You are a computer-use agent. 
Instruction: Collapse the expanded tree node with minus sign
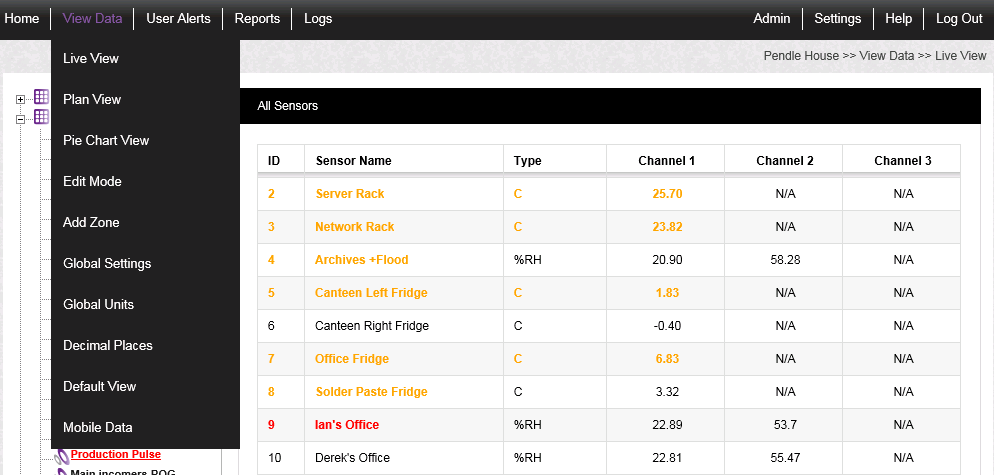tap(20, 117)
